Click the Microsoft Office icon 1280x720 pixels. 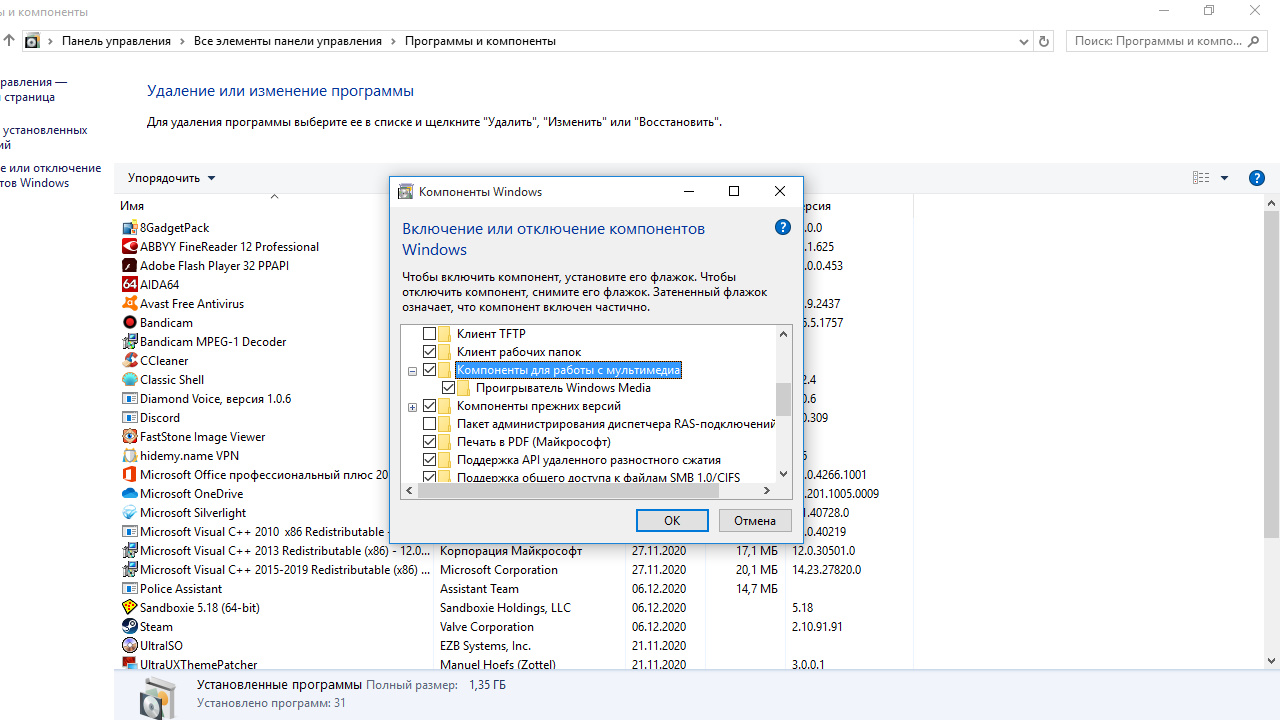(129, 474)
